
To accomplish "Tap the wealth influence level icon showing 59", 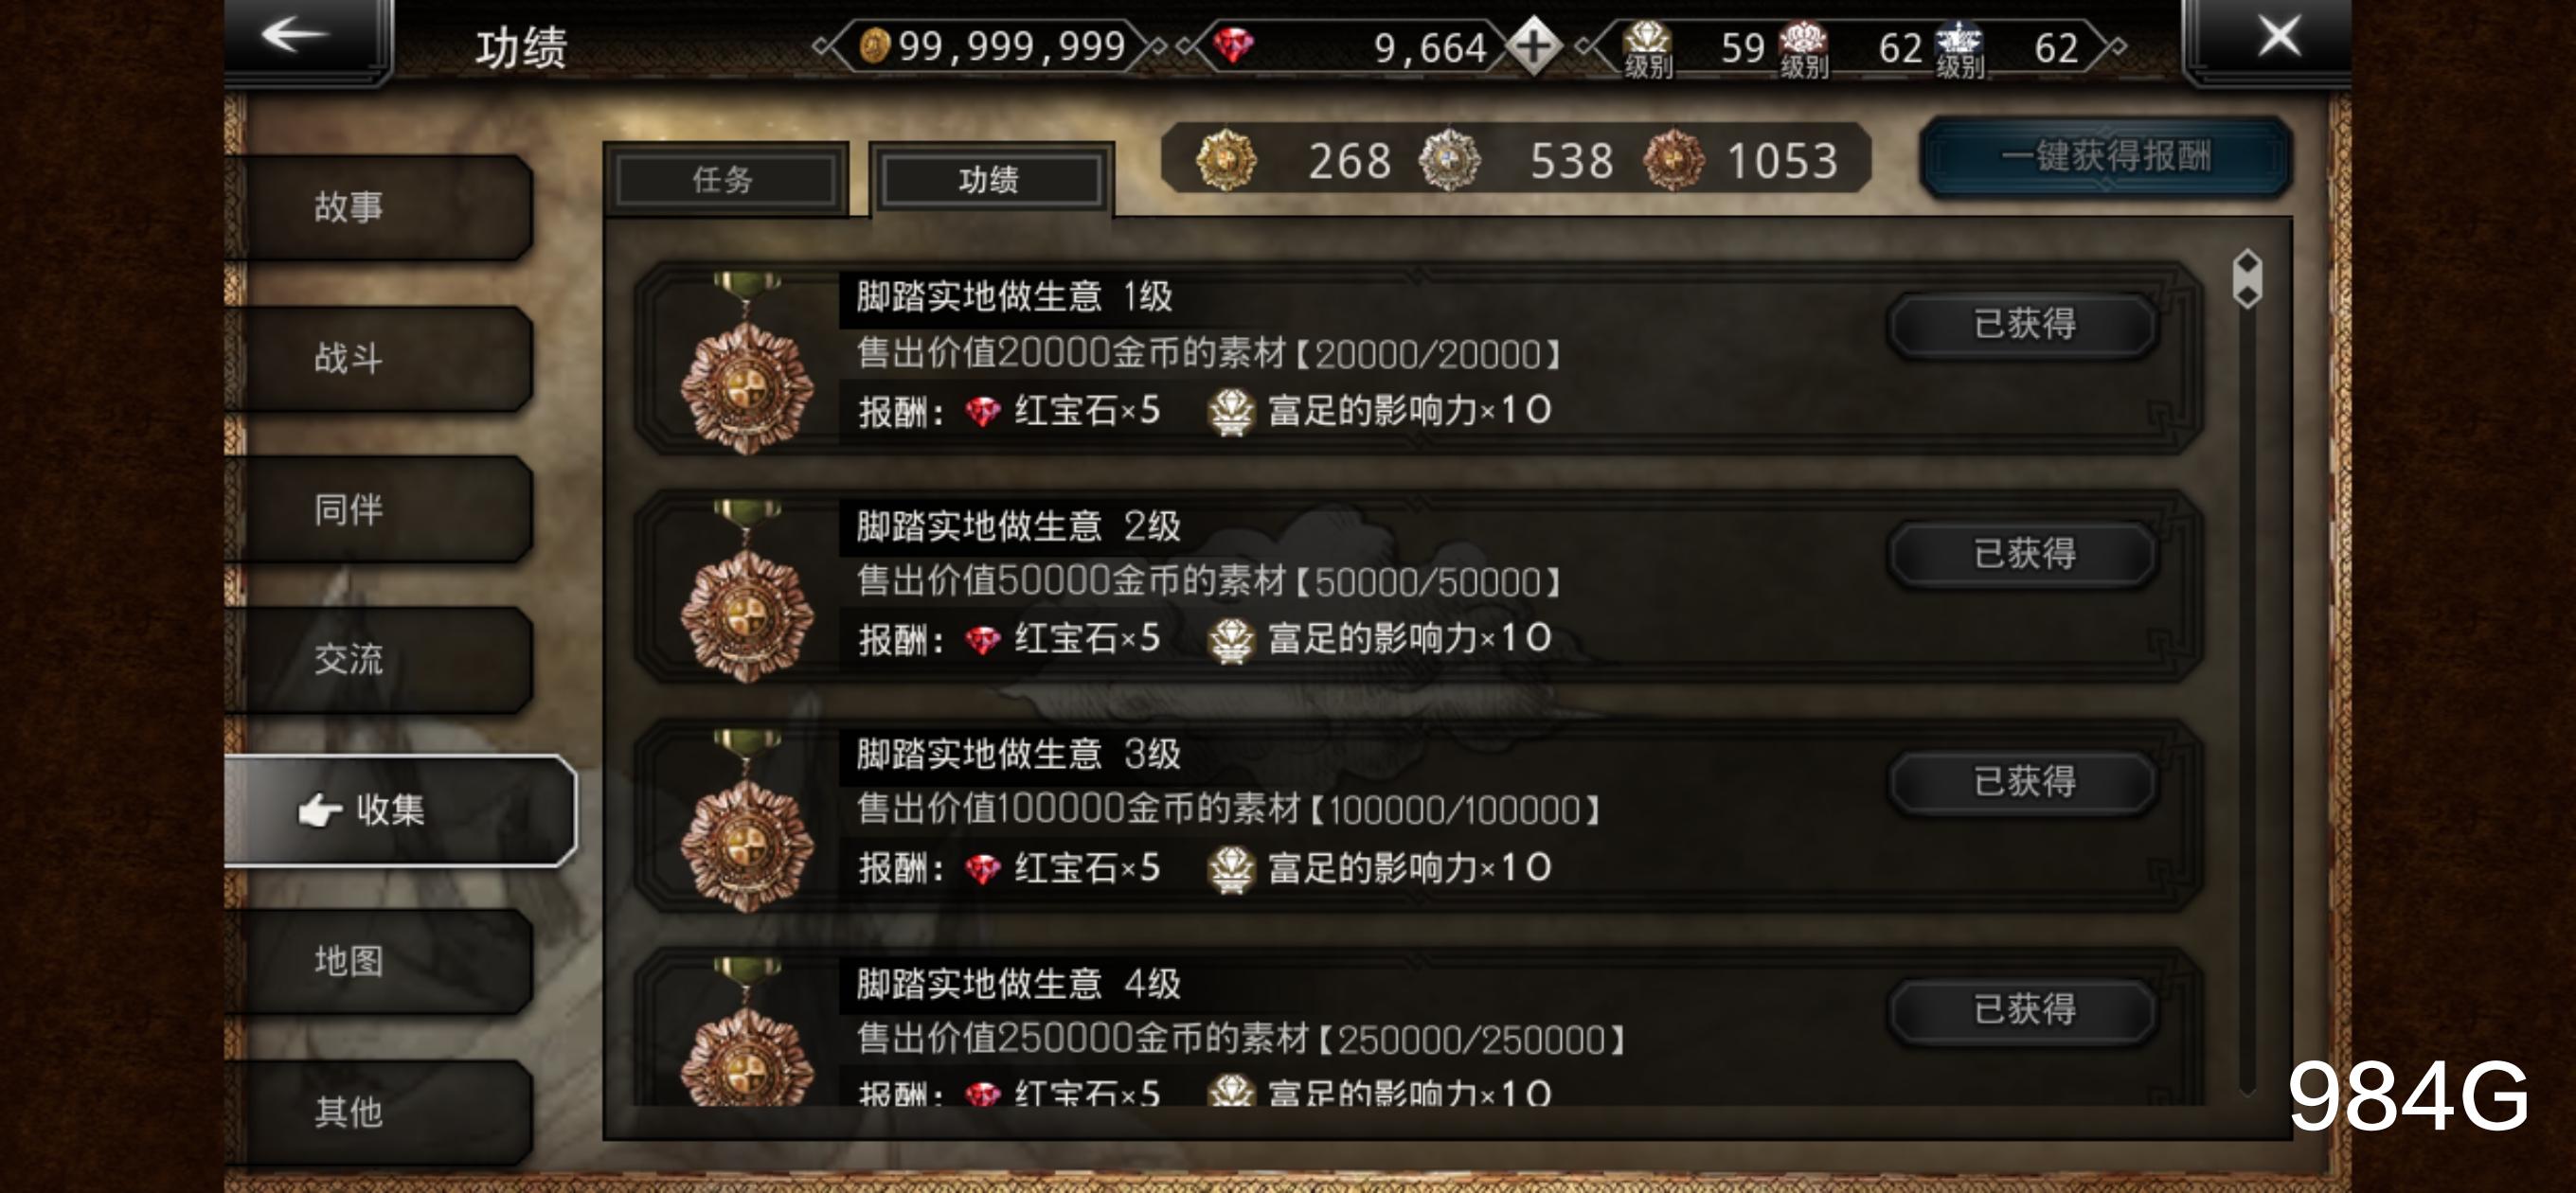I will pos(1647,48).
